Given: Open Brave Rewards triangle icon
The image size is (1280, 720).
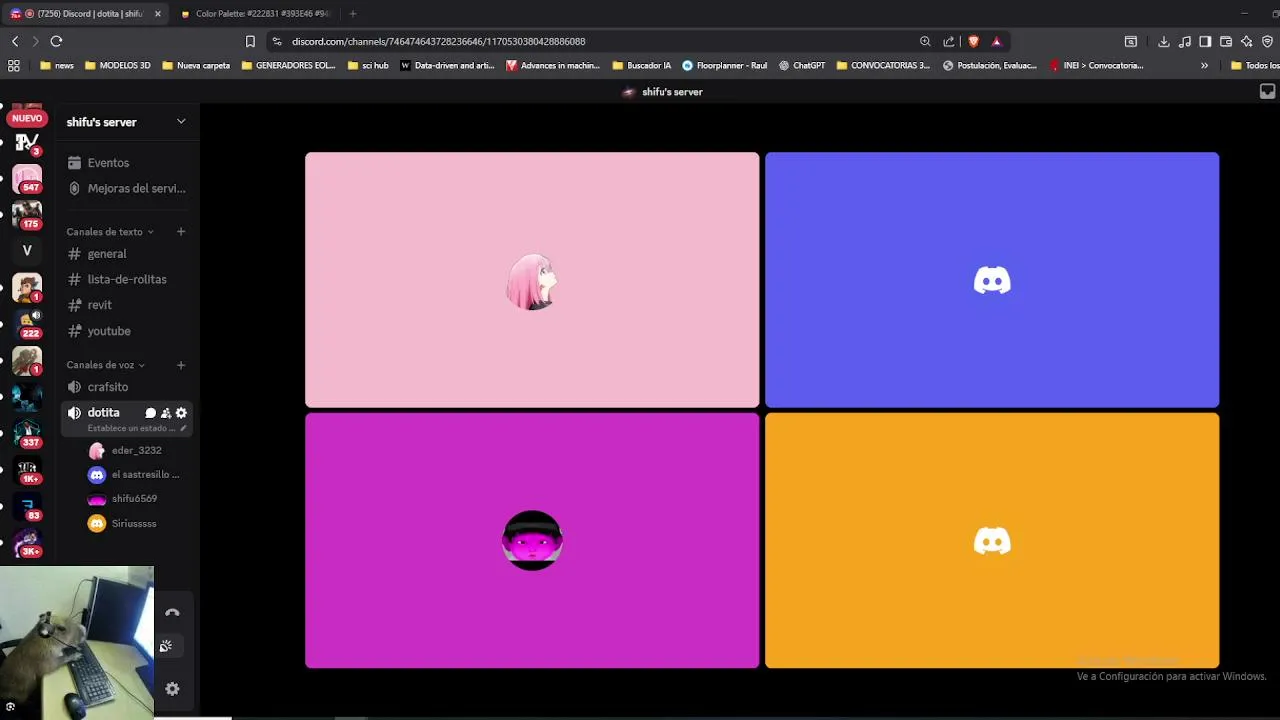Looking at the screenshot, I should pos(996,41).
